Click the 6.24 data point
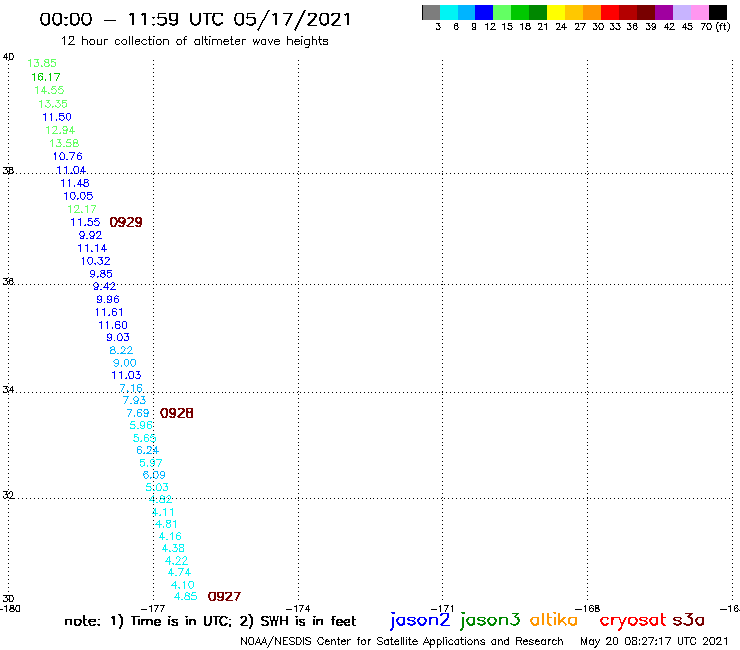The height and width of the screenshot is (650, 740). coord(148,450)
